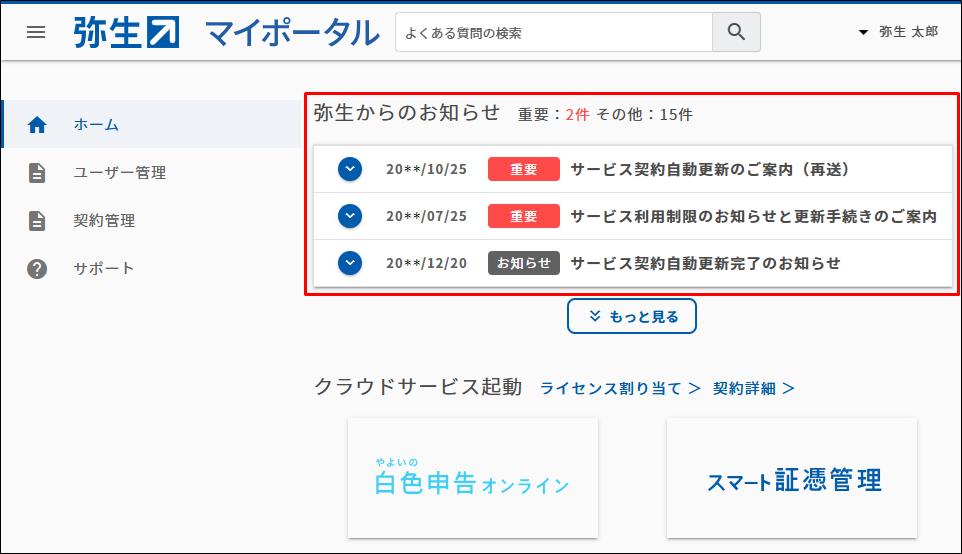The width and height of the screenshot is (962, 554).
Task: Click the FAQ search input field
Action: point(553,32)
